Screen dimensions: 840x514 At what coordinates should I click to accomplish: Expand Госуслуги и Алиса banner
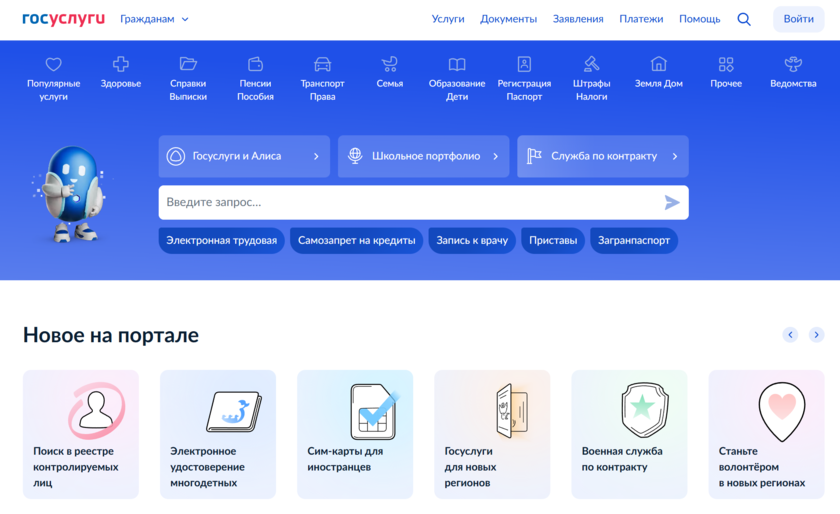pos(244,157)
